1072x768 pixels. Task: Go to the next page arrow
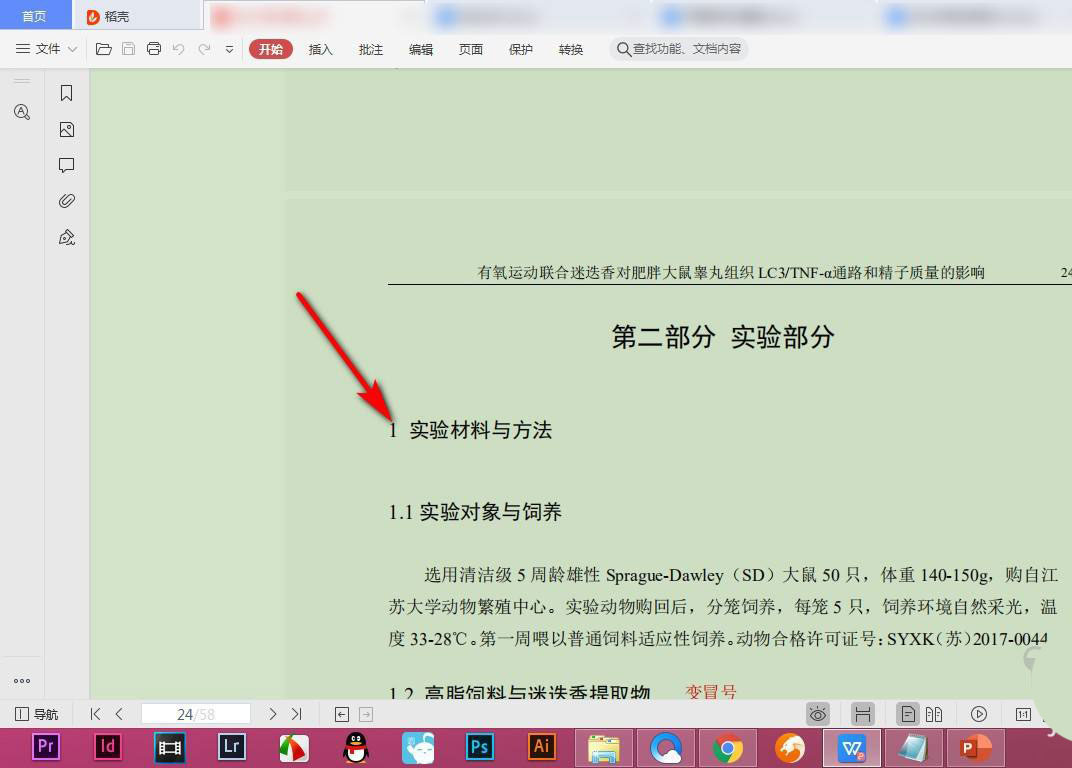coord(272,714)
